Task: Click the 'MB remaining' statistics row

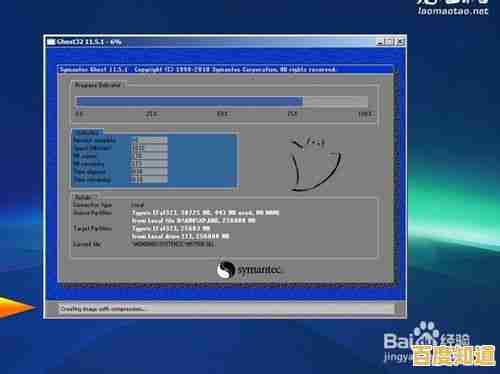Action: coord(121,164)
